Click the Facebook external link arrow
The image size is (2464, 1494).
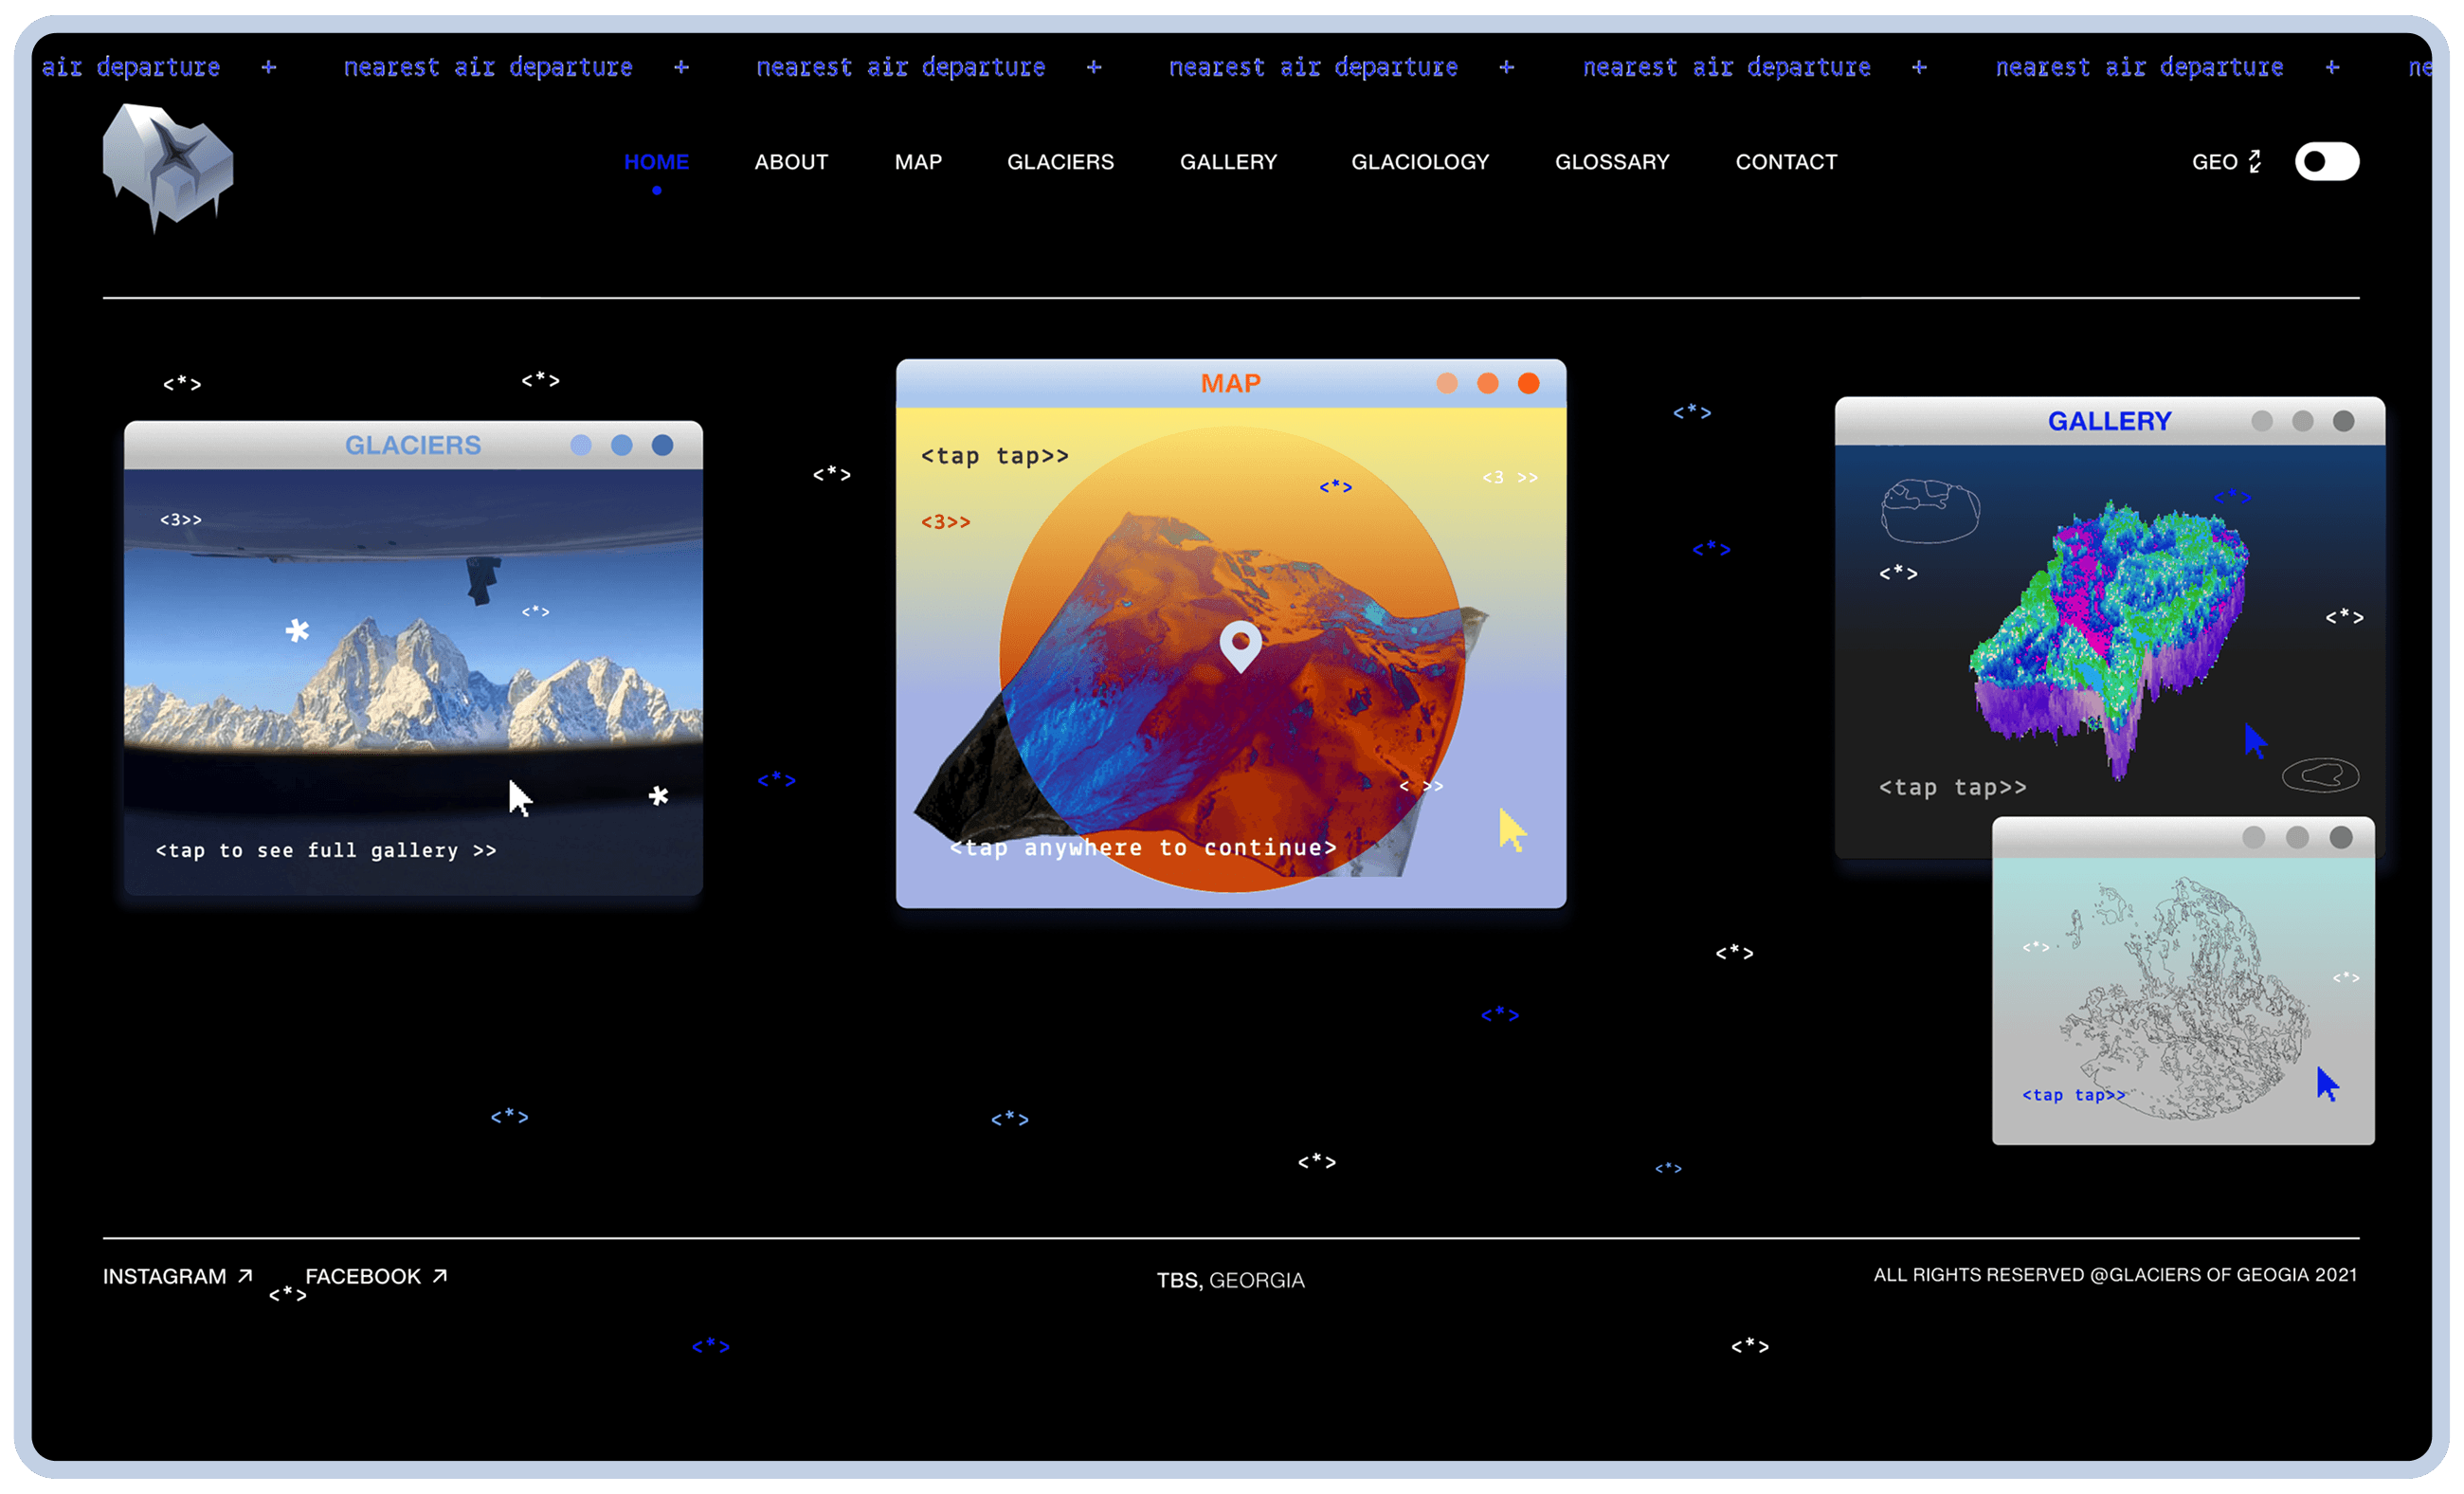click(x=439, y=1275)
